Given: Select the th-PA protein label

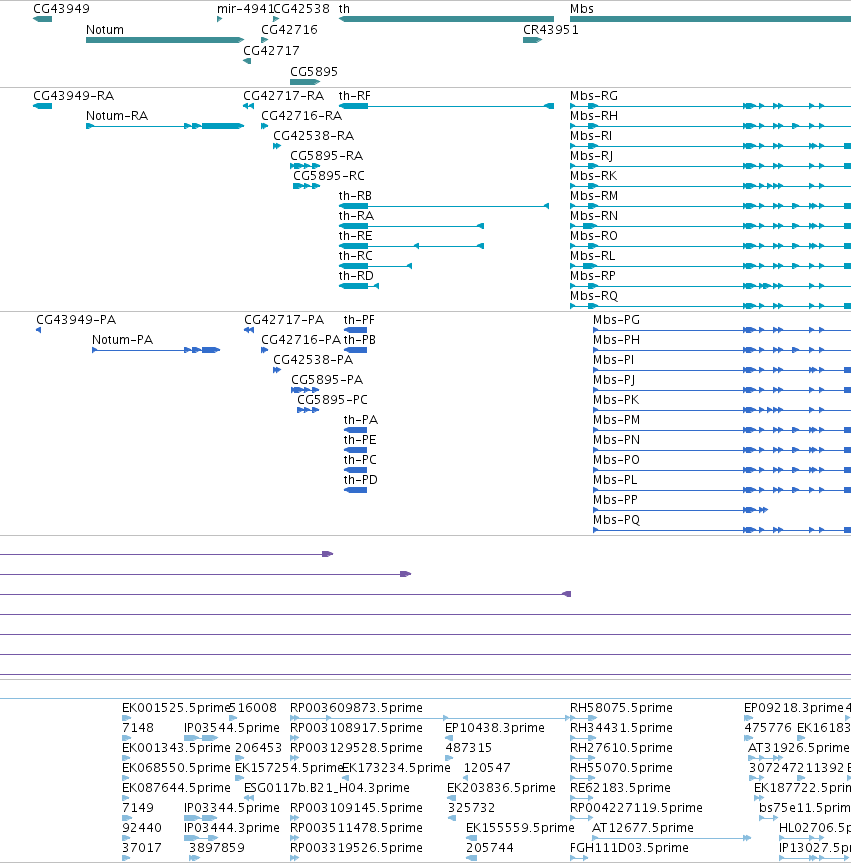Looking at the screenshot, I should pyautogui.click(x=361, y=420).
